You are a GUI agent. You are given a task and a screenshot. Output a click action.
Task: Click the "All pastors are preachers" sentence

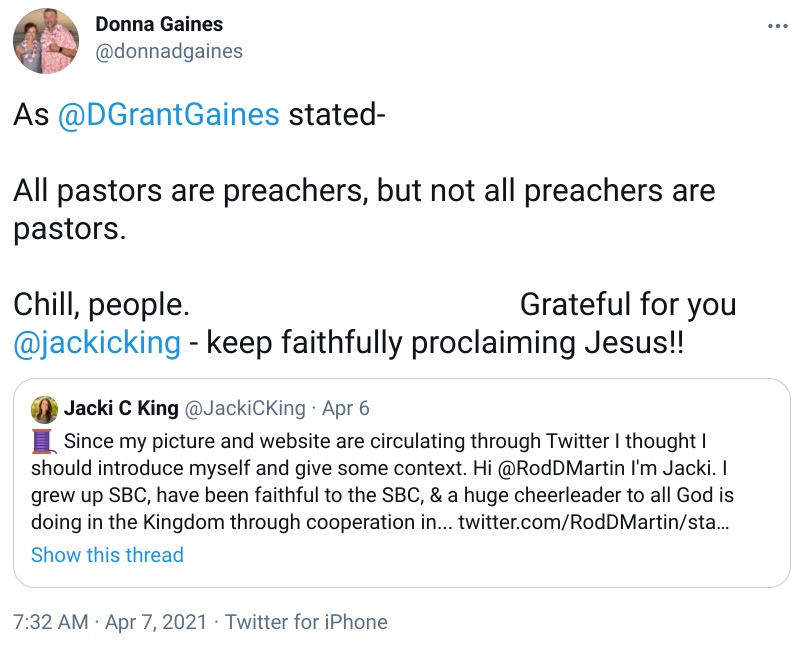[x=363, y=191]
